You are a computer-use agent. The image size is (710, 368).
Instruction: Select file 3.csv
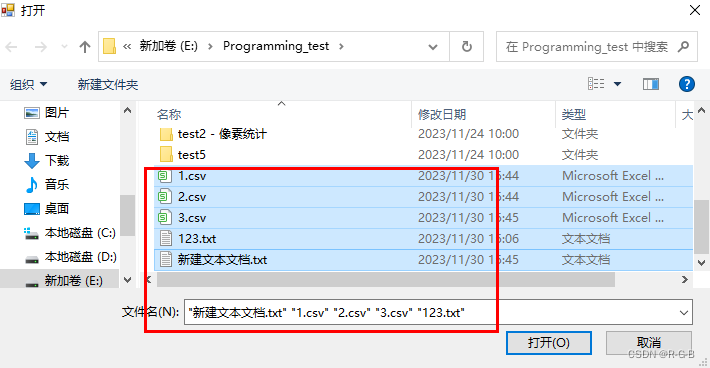(x=192, y=218)
